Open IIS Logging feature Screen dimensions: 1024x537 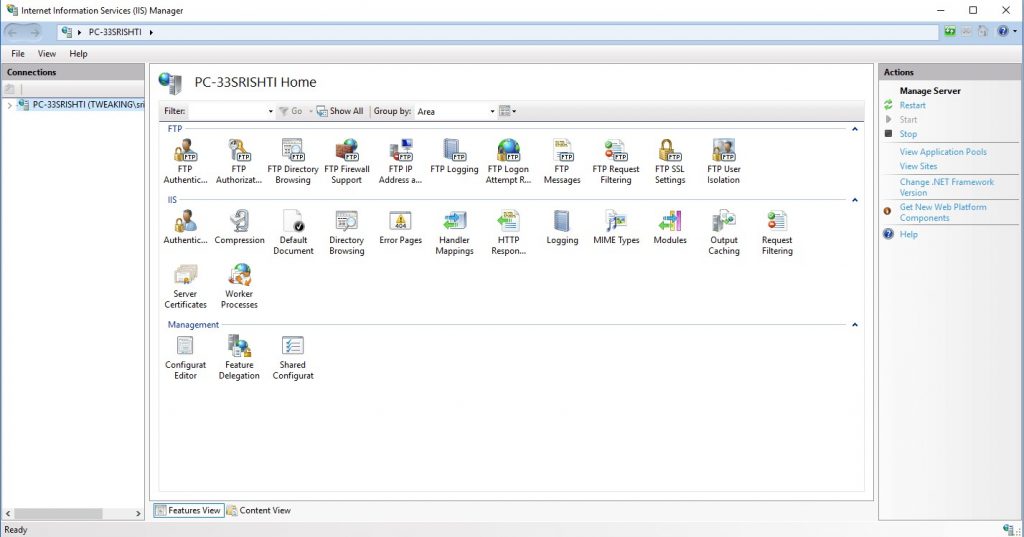pyautogui.click(x=562, y=227)
